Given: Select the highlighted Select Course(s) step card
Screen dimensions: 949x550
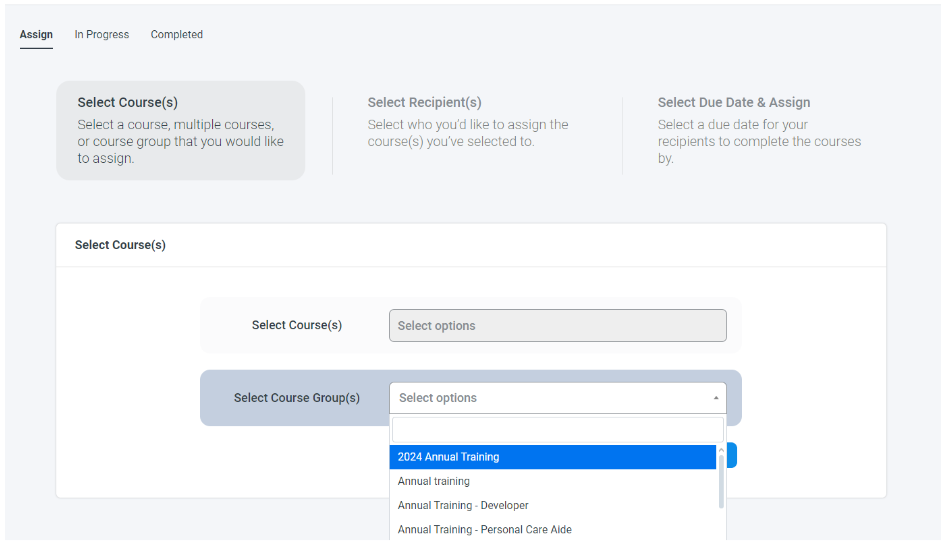Looking at the screenshot, I should tap(180, 130).
